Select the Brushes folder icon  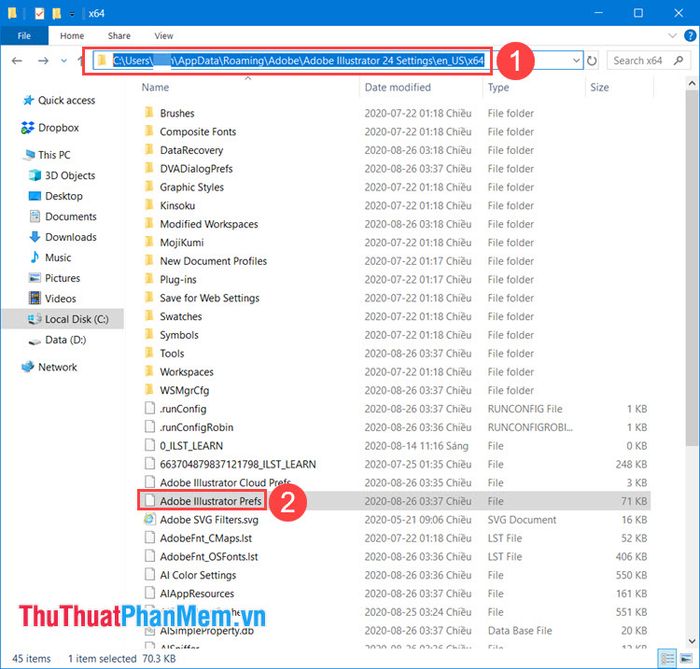click(x=149, y=112)
